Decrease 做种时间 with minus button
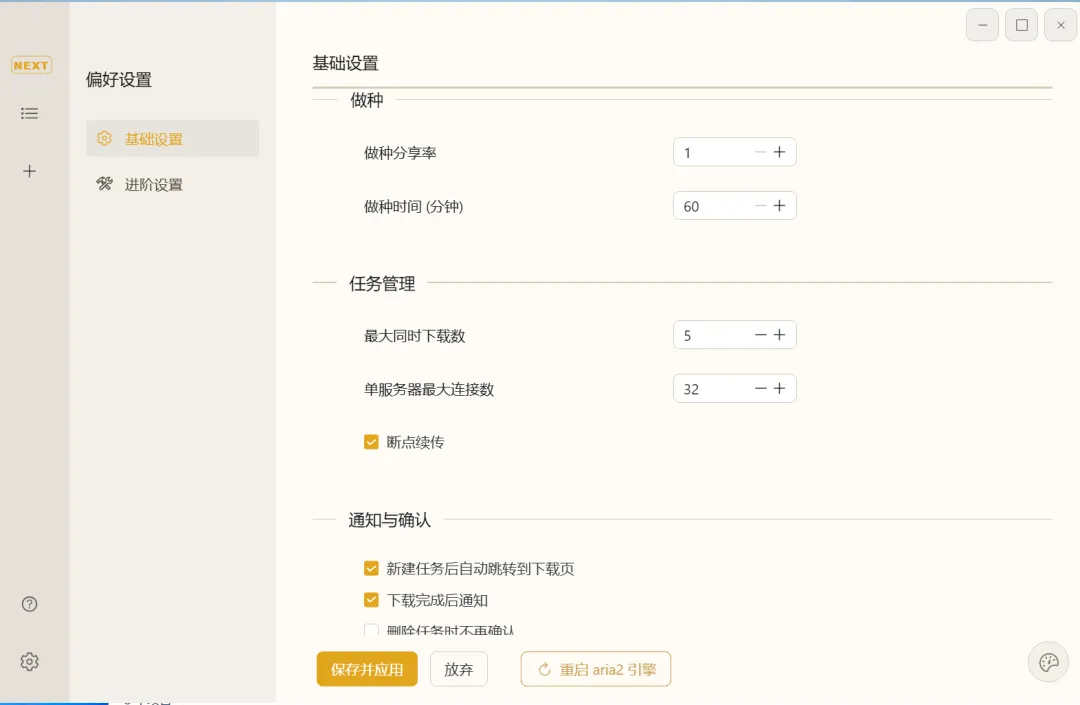1080x705 pixels. pyautogui.click(x=761, y=206)
